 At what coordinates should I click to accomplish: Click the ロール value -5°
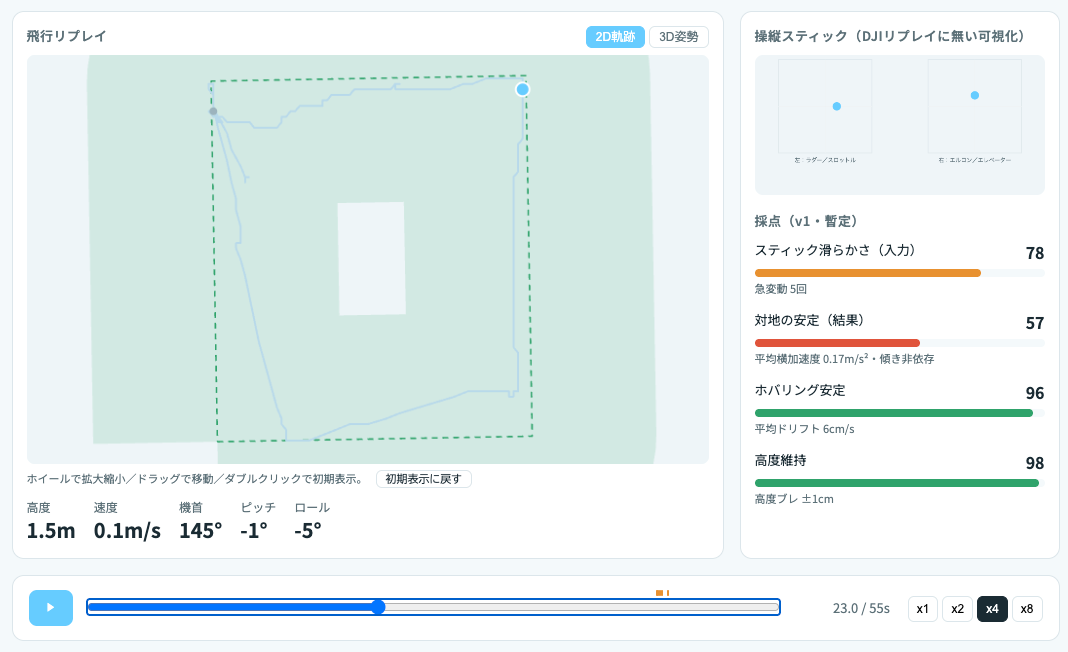pos(308,531)
